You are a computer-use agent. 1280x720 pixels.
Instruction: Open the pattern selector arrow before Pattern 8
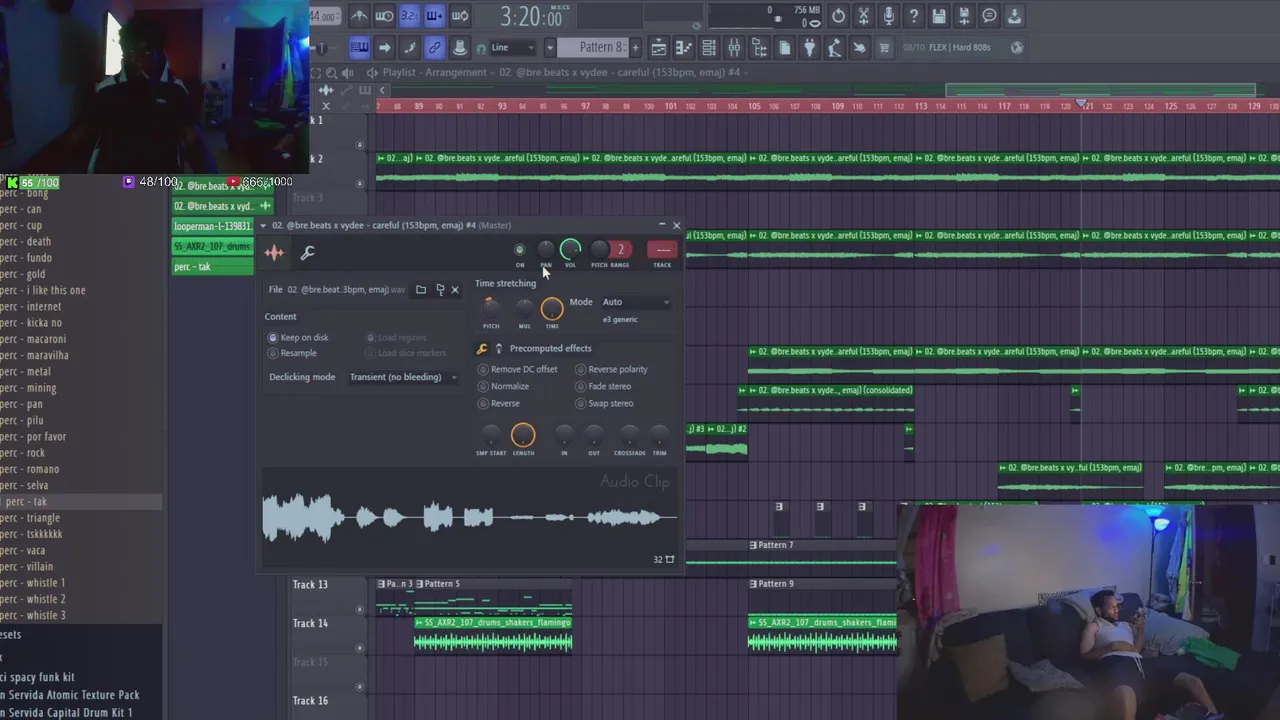point(550,47)
